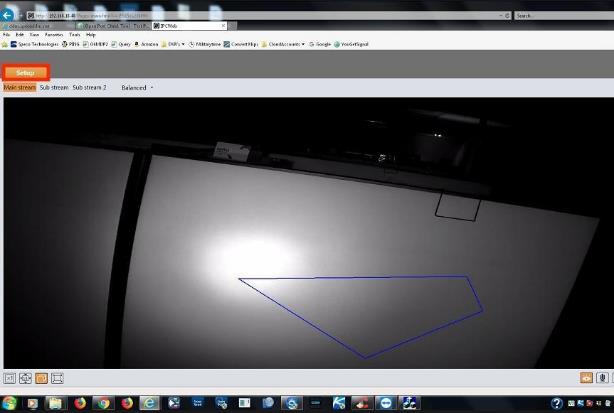Toggle the orange highlighted view icon
Screen dimensions: 614x413
pyautogui.click(x=41, y=378)
